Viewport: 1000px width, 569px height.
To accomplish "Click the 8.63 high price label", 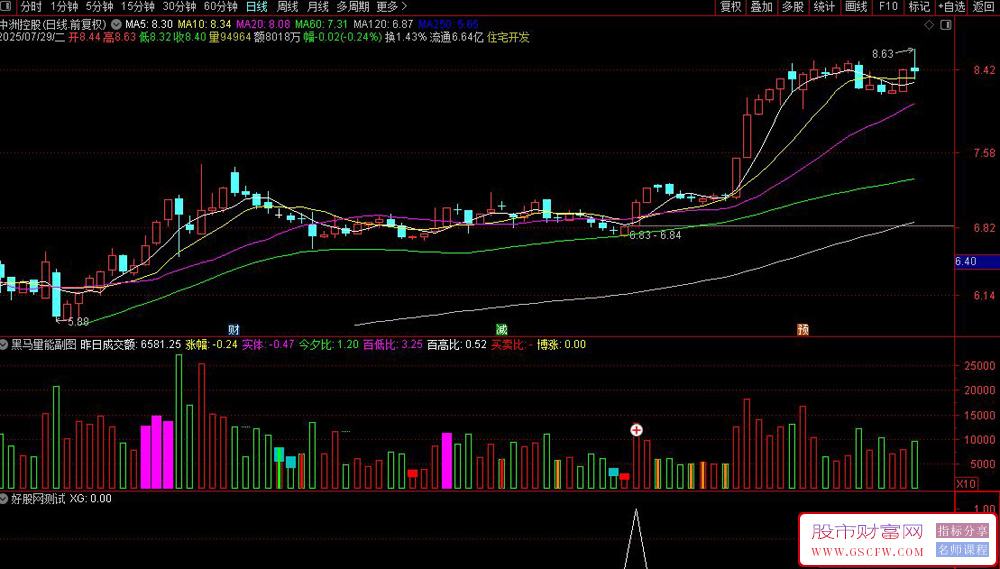I will point(883,54).
